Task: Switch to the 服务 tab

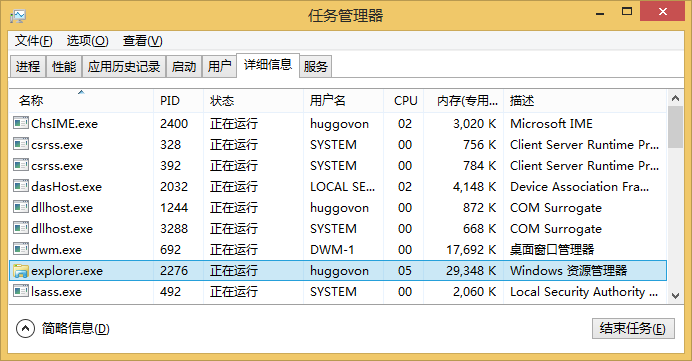Action: [316, 67]
